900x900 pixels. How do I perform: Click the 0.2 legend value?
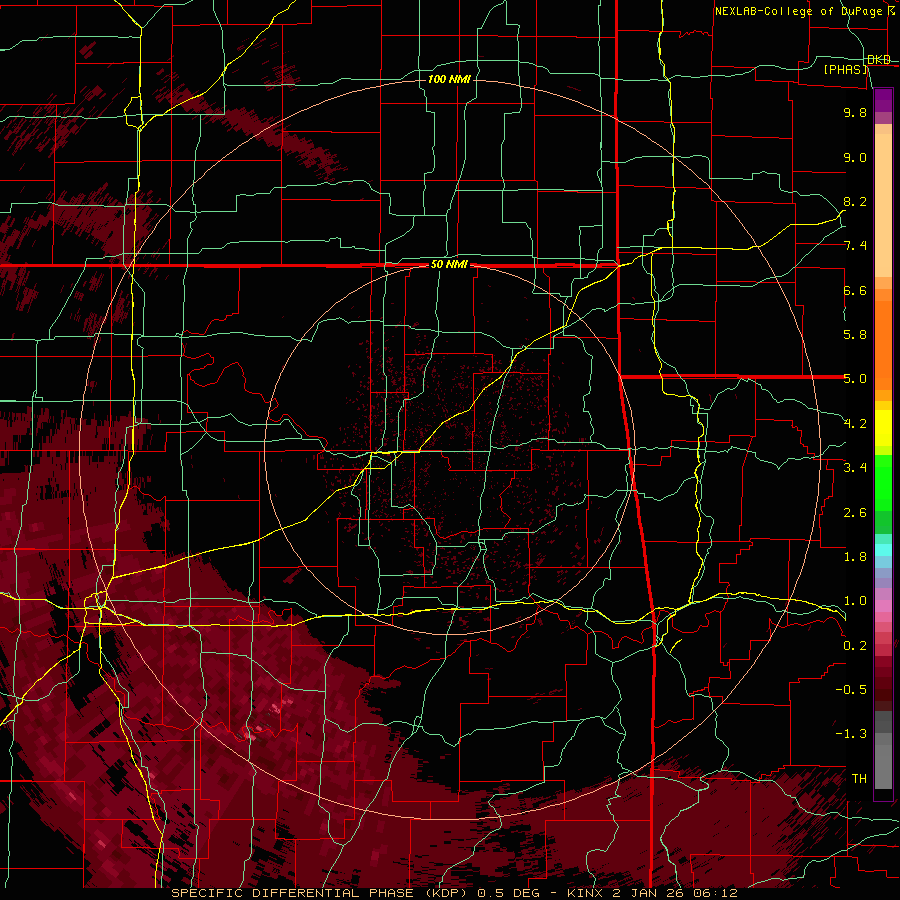(855, 646)
